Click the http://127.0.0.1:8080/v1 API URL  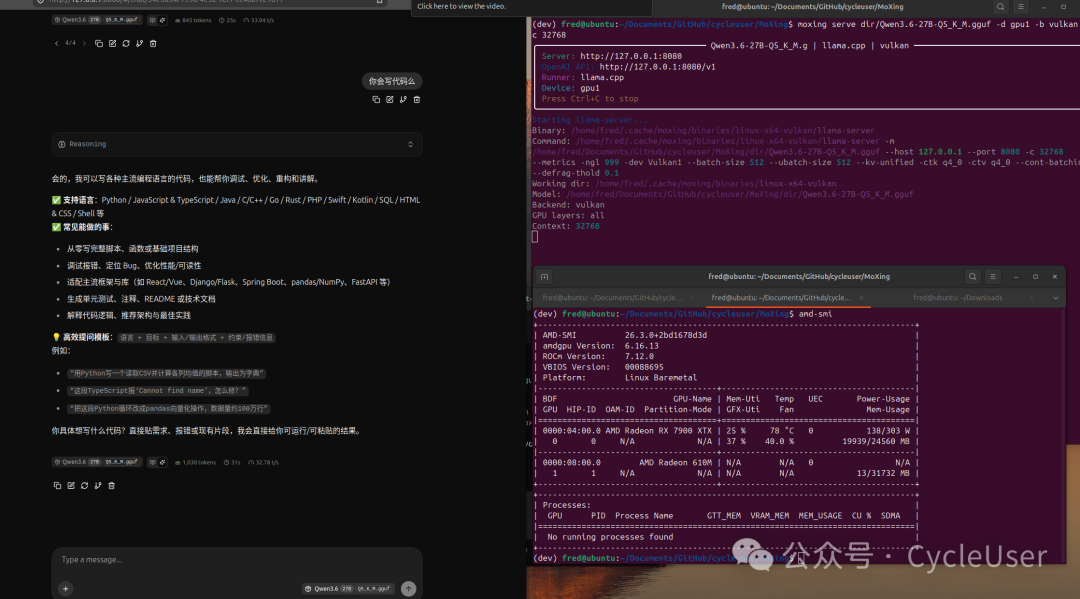pos(657,67)
